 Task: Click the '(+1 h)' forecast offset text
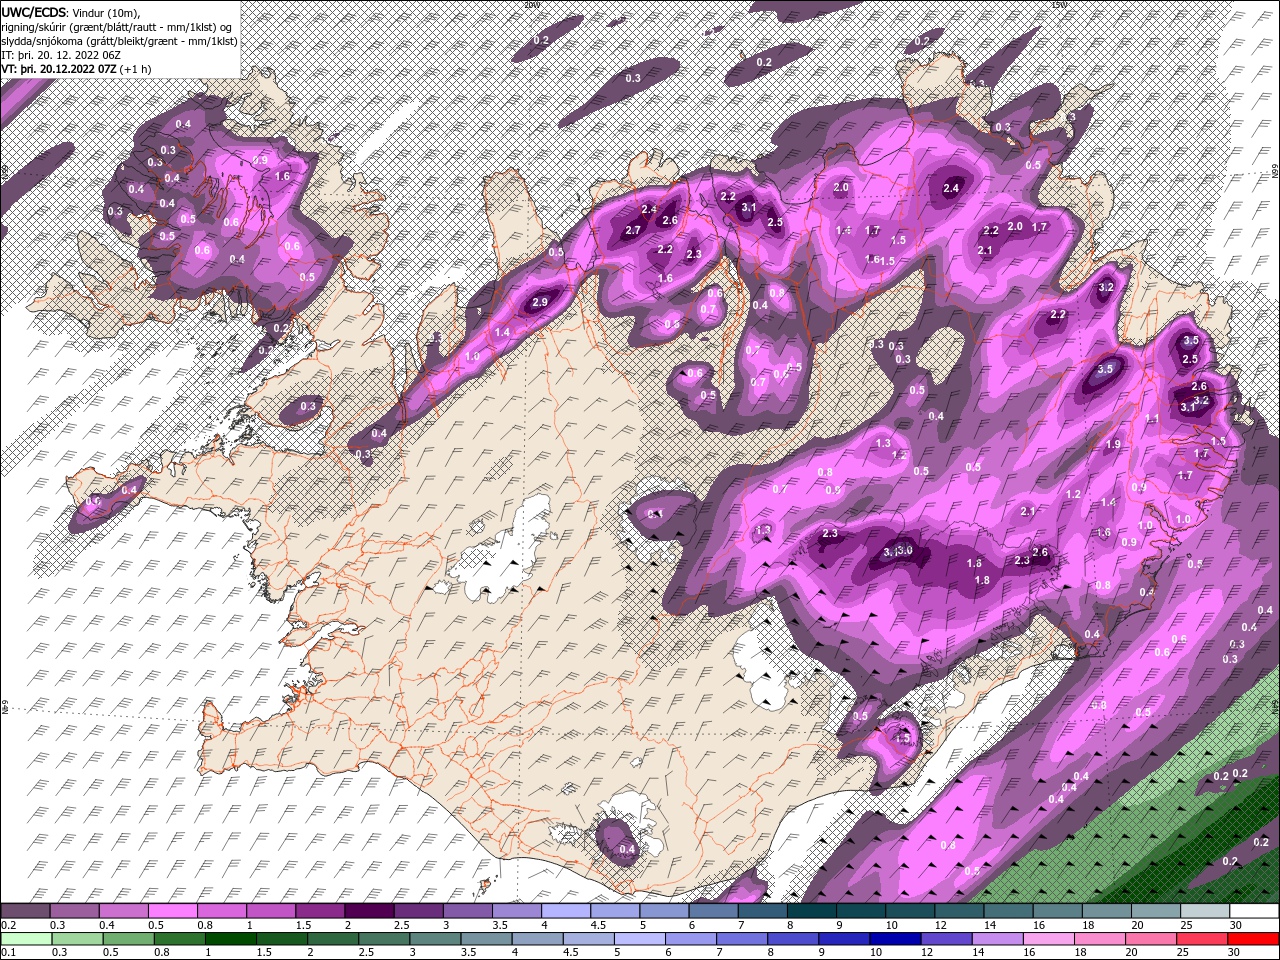click(135, 69)
